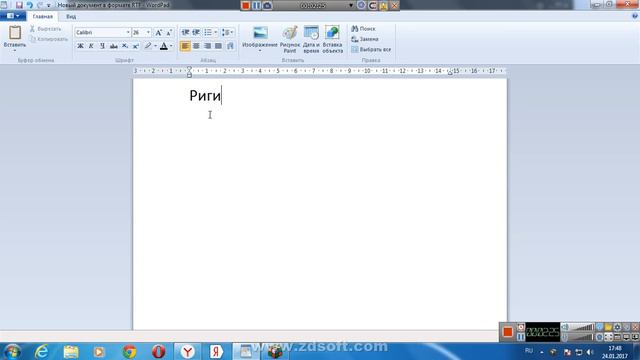
Task: Open the Calibri font family dropdown
Action: coord(128,32)
